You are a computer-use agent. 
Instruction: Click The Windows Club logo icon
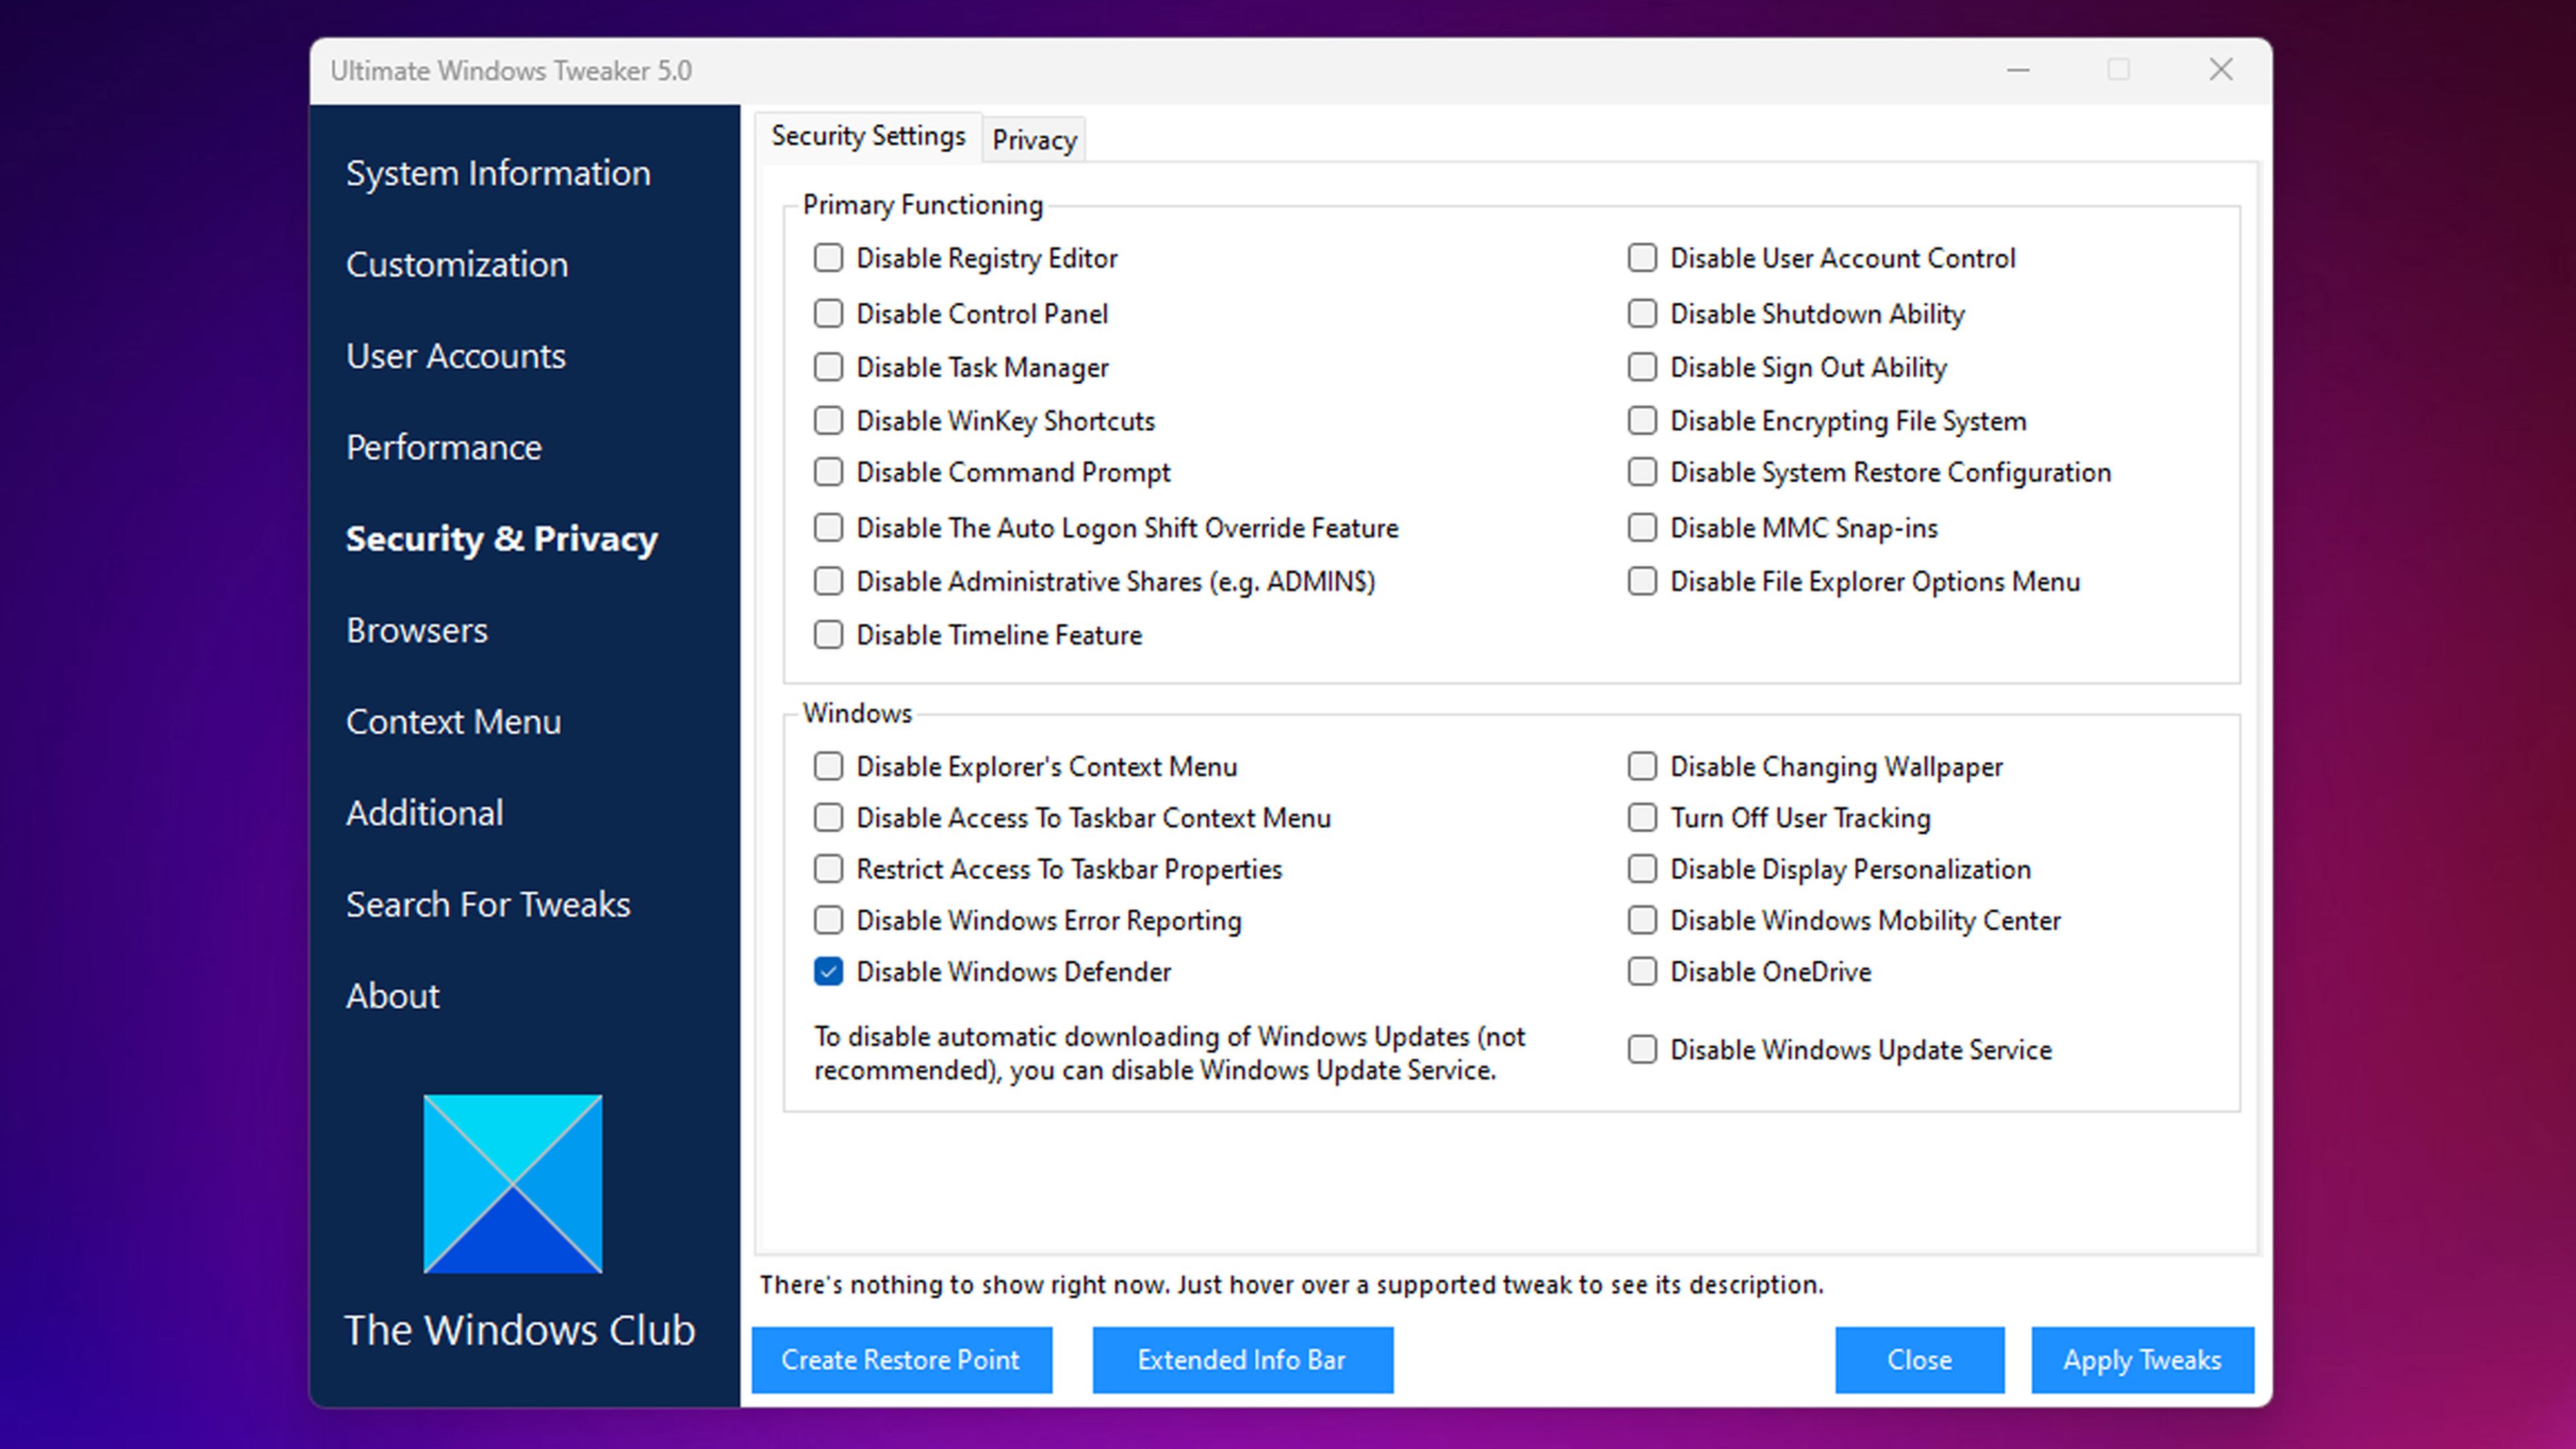coord(512,1183)
